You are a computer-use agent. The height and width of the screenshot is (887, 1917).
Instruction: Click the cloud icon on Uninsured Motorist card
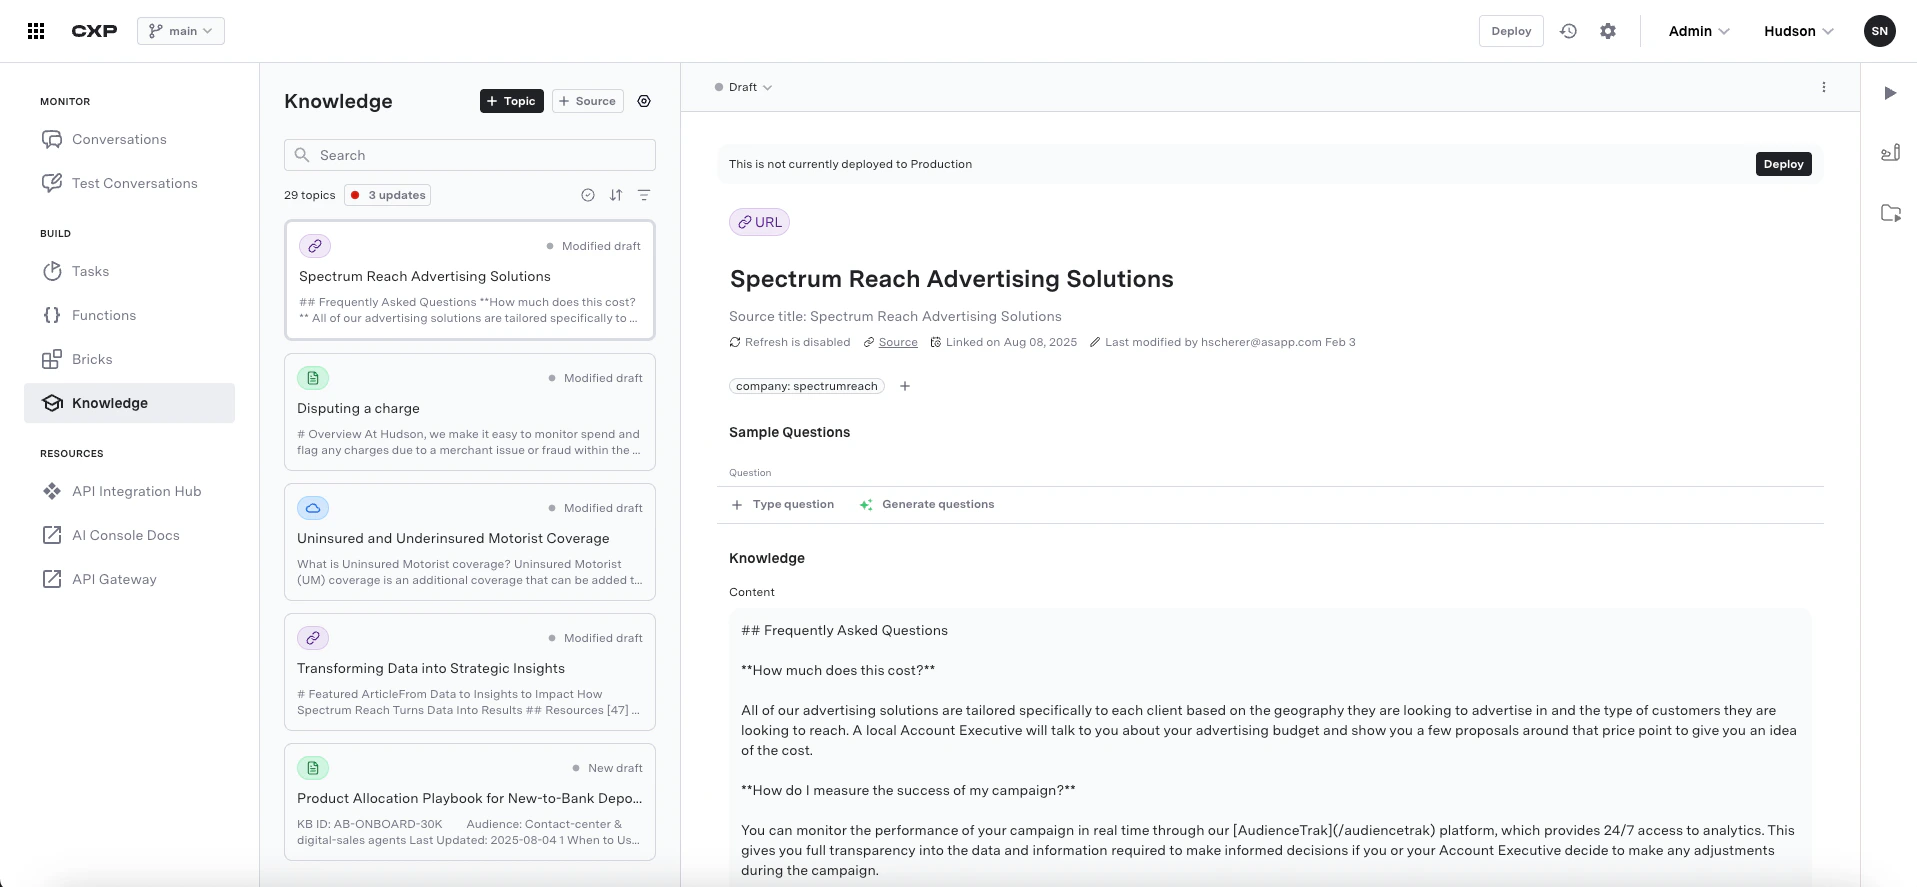pos(313,508)
